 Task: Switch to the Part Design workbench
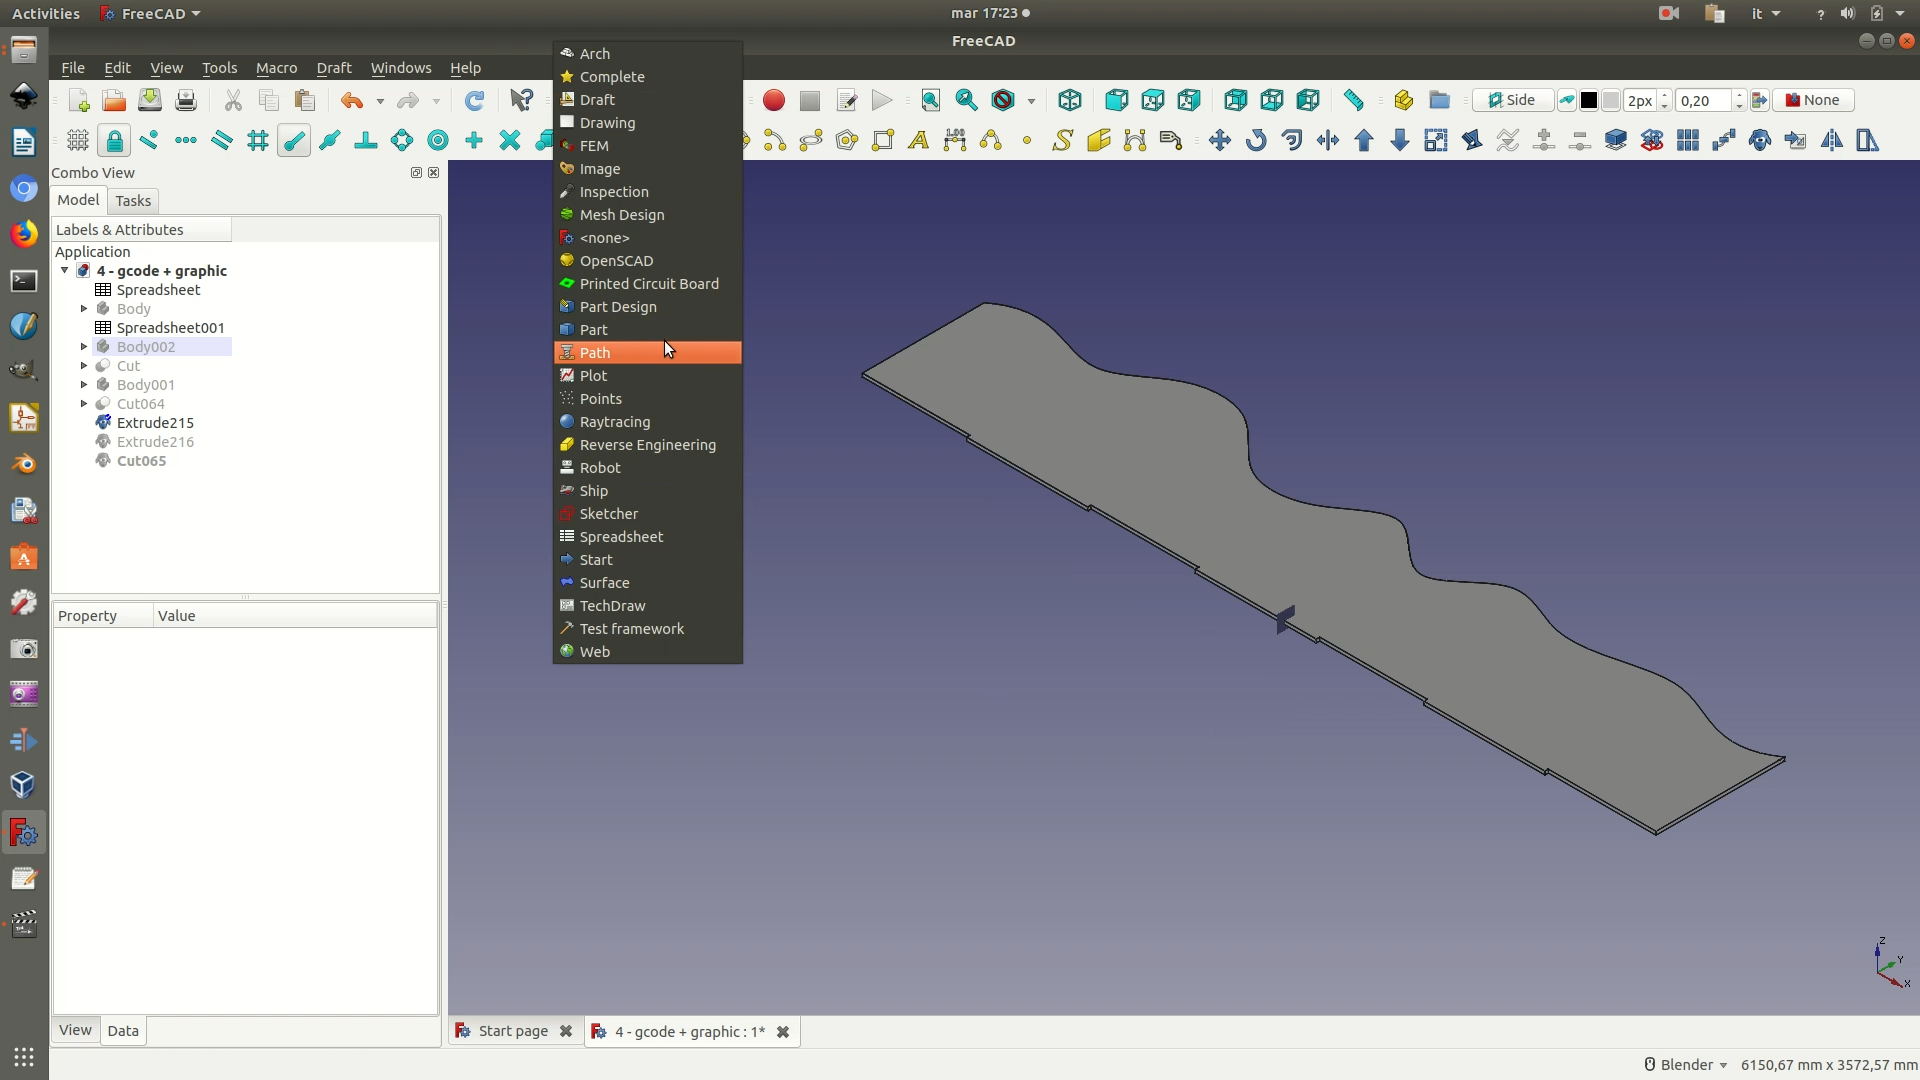click(x=648, y=307)
